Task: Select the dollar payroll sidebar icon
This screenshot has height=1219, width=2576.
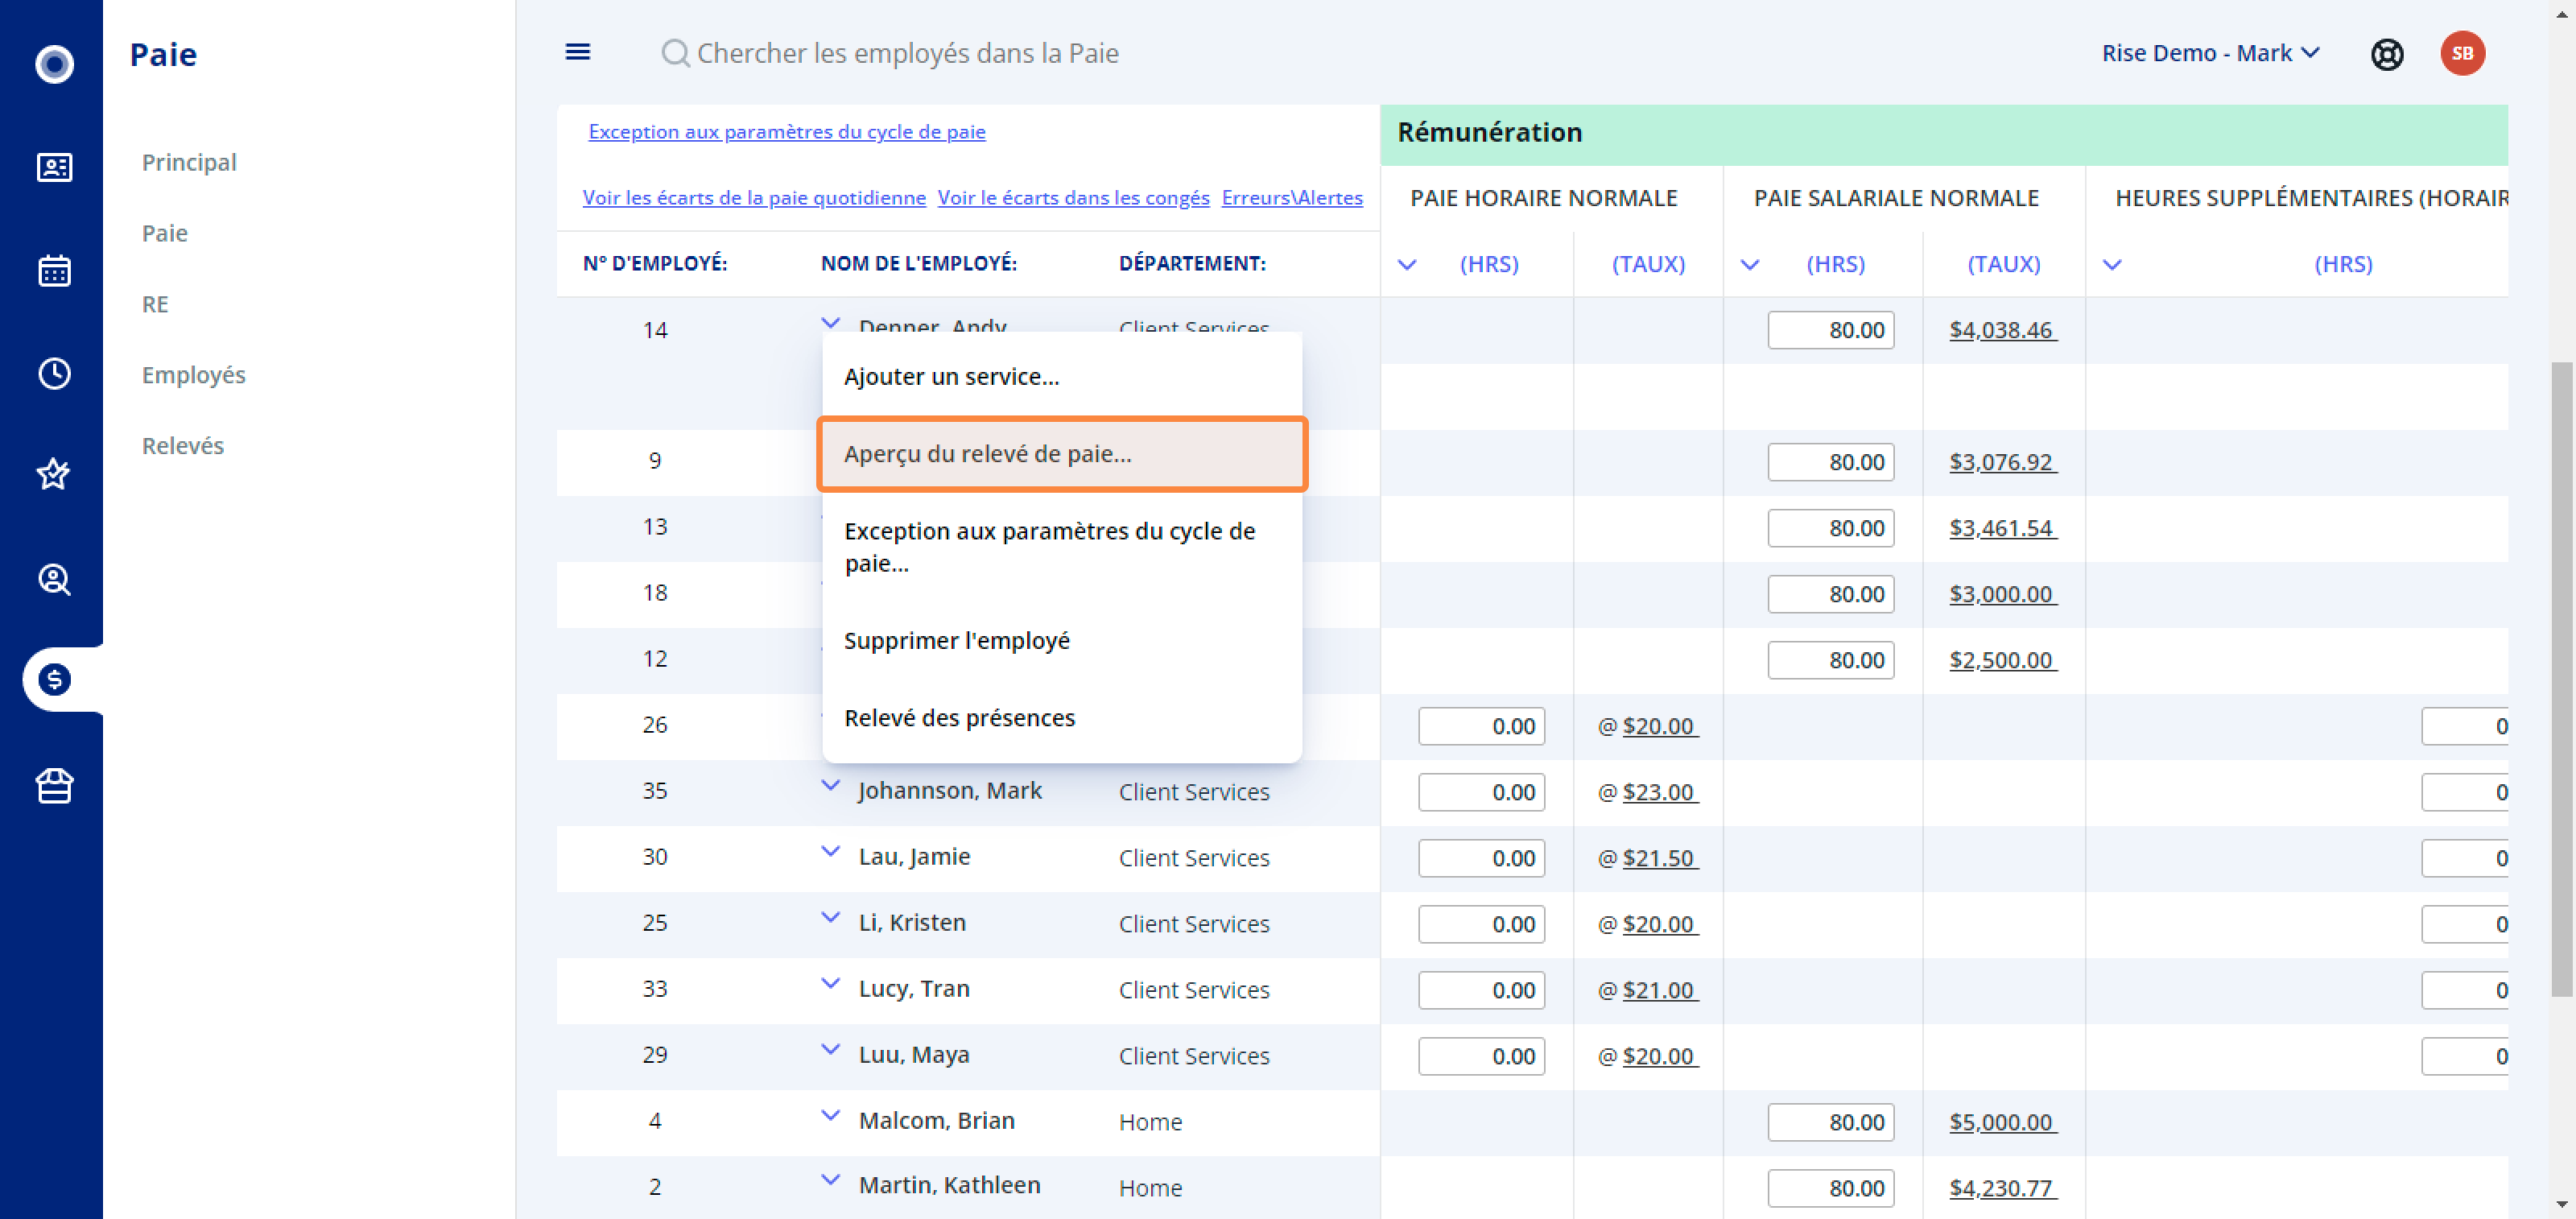Action: [x=54, y=680]
